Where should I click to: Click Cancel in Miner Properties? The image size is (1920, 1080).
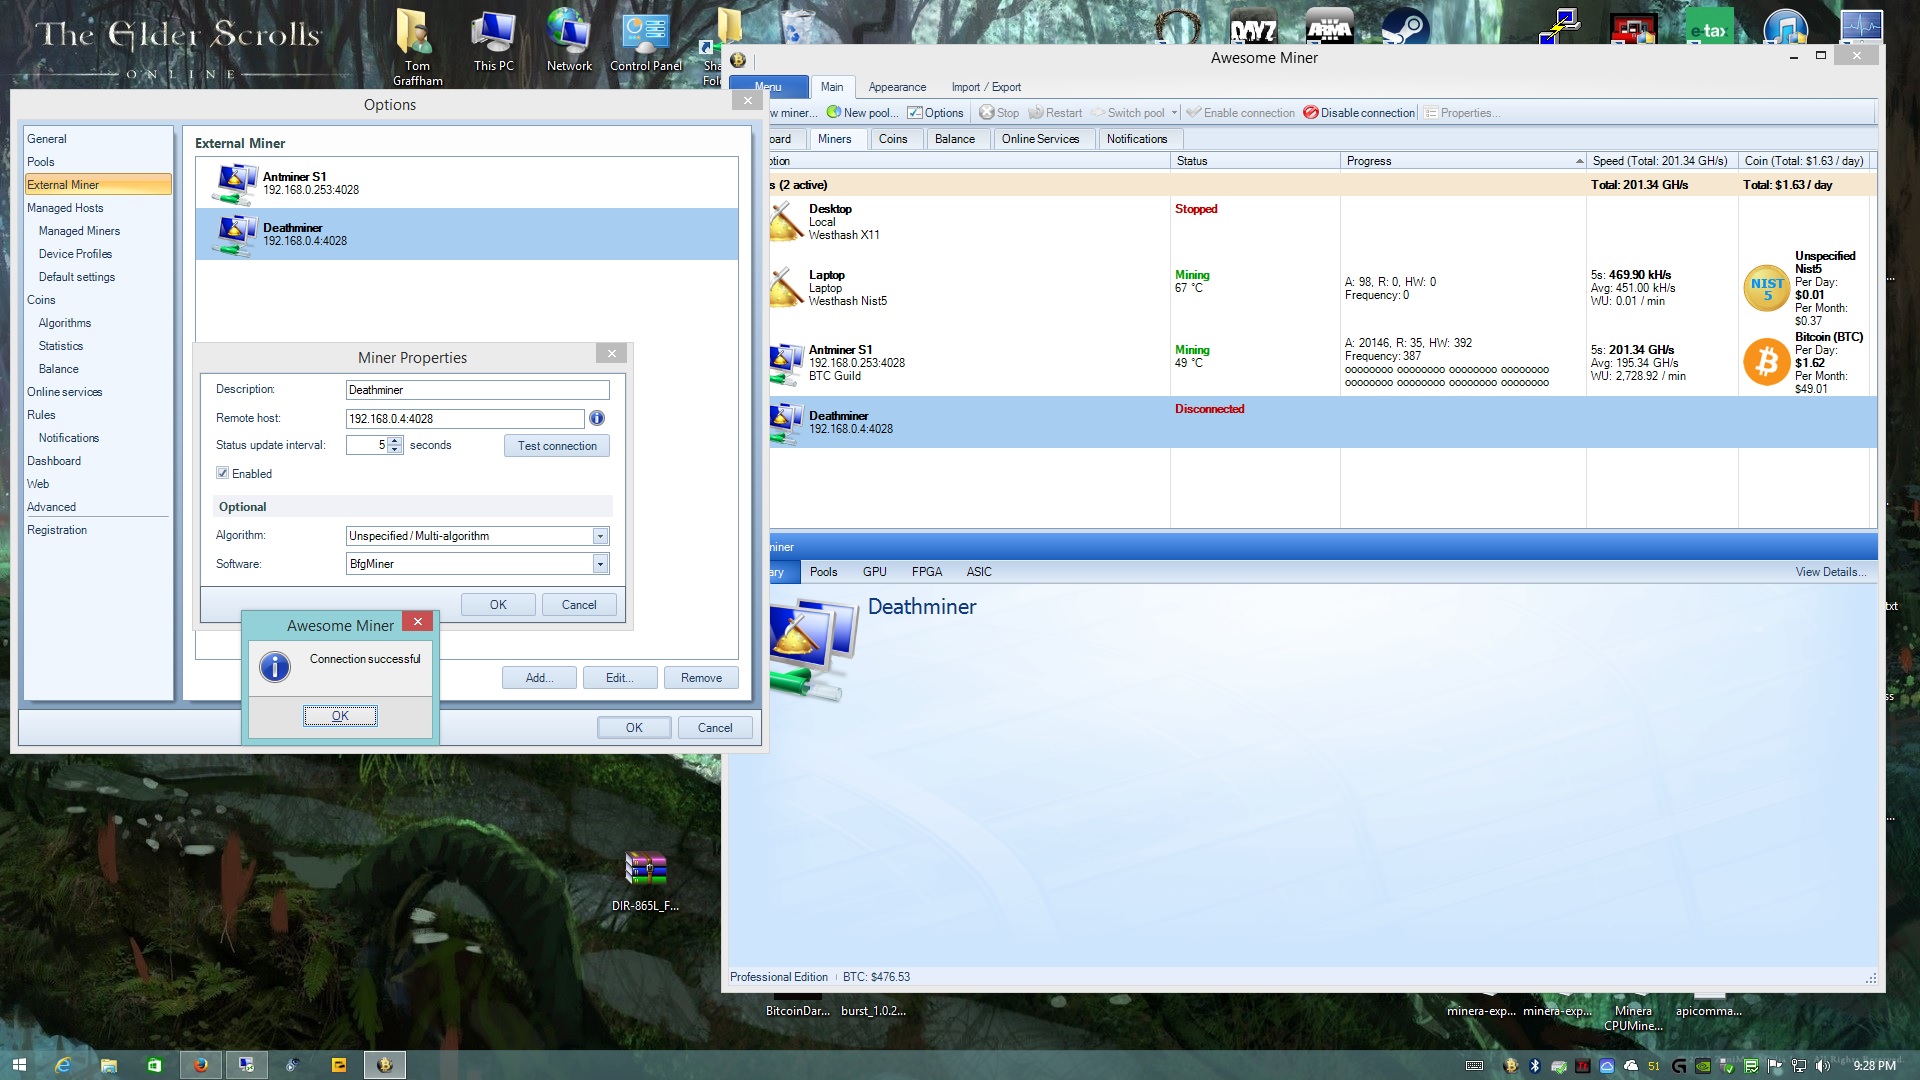tap(579, 605)
